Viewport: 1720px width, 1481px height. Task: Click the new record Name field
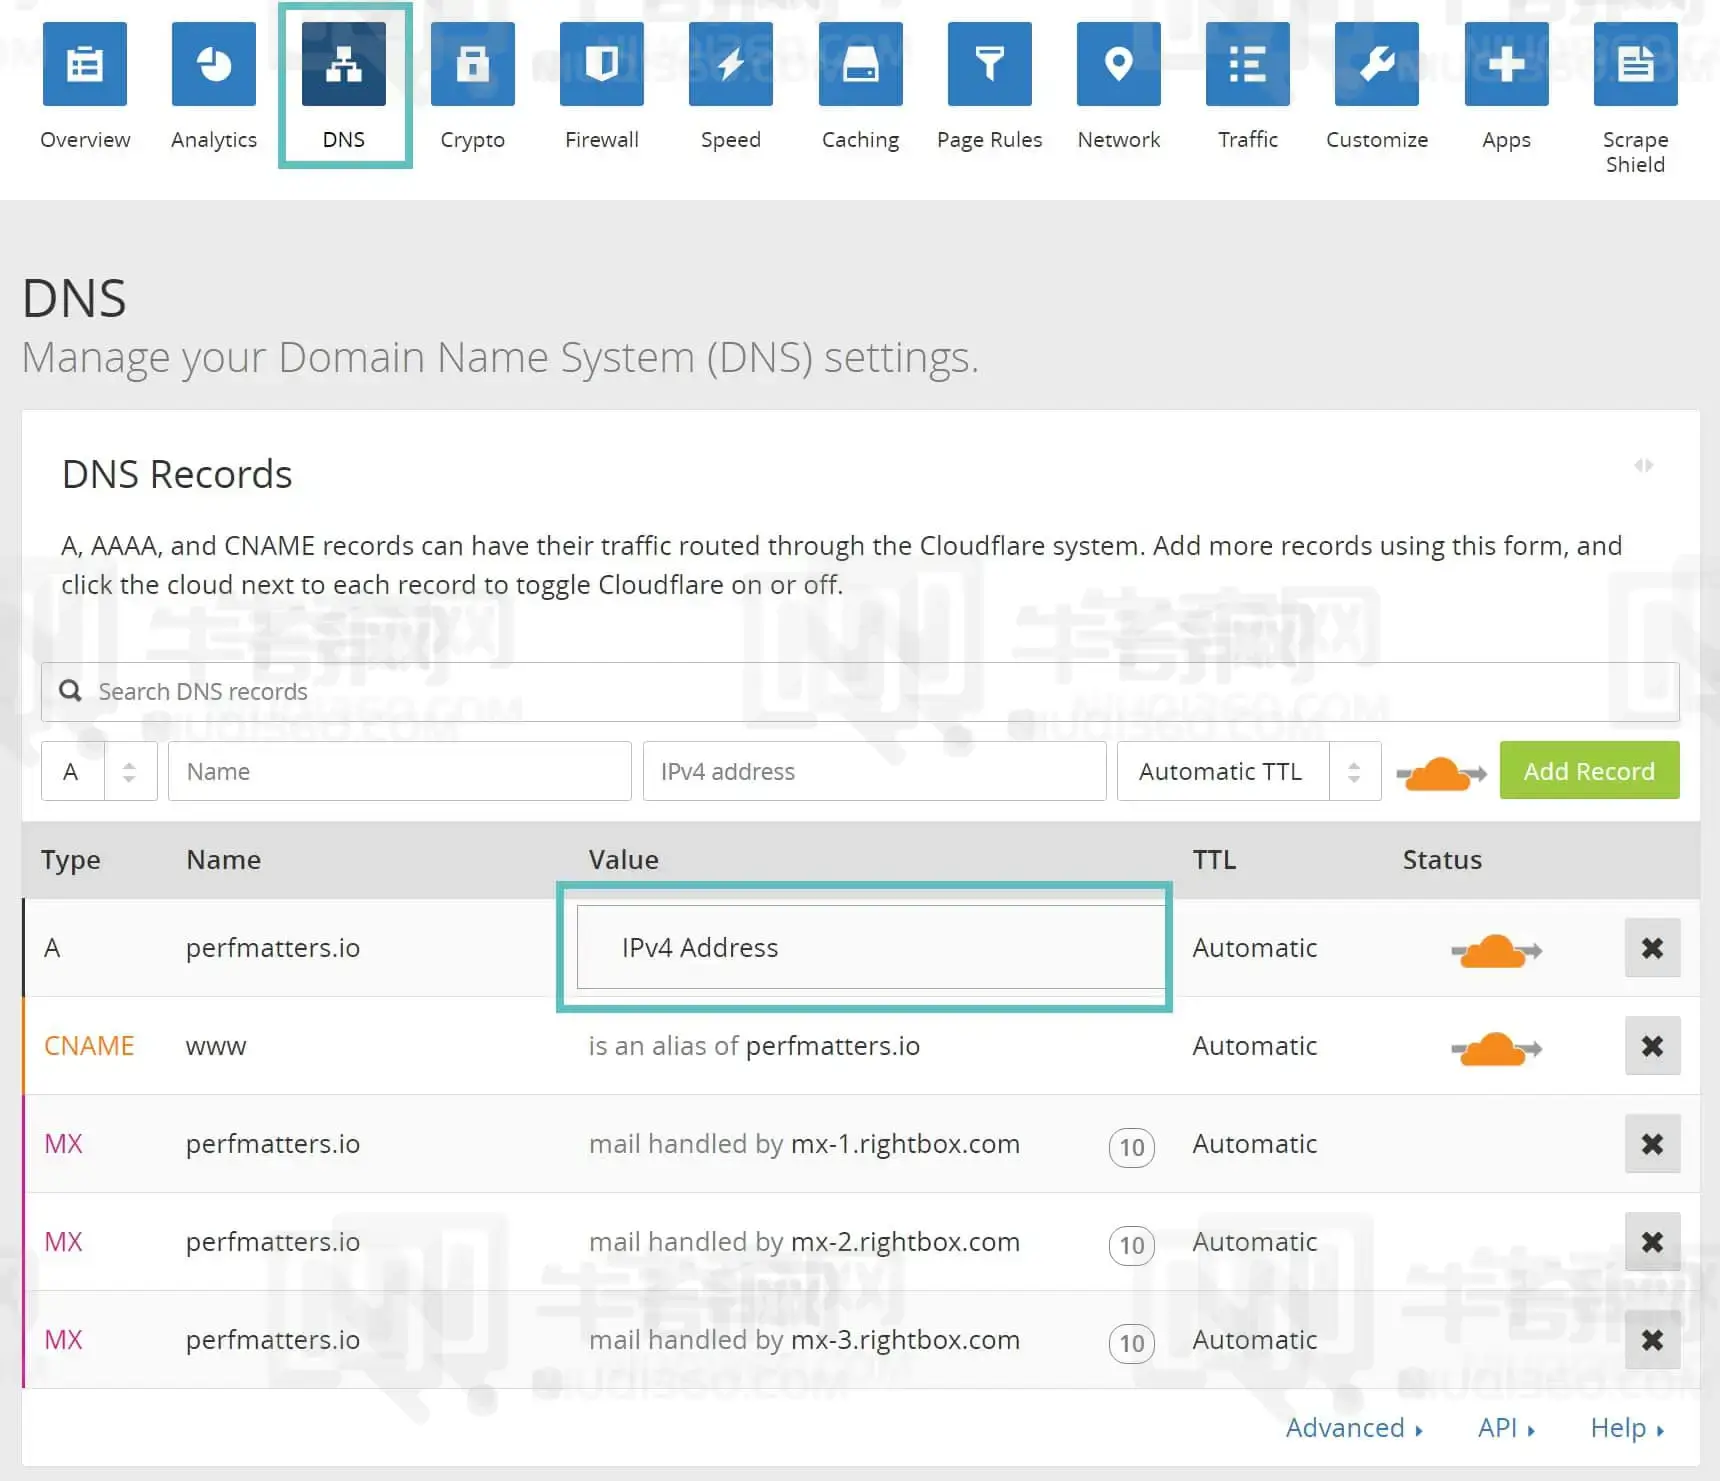click(x=400, y=771)
